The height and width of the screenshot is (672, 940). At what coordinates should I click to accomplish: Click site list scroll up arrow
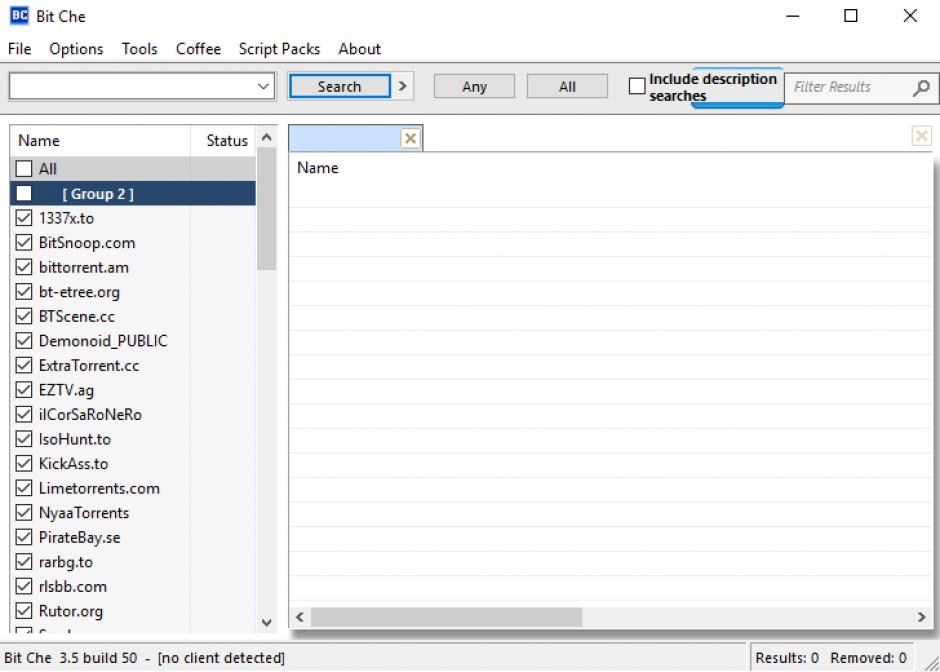[267, 137]
